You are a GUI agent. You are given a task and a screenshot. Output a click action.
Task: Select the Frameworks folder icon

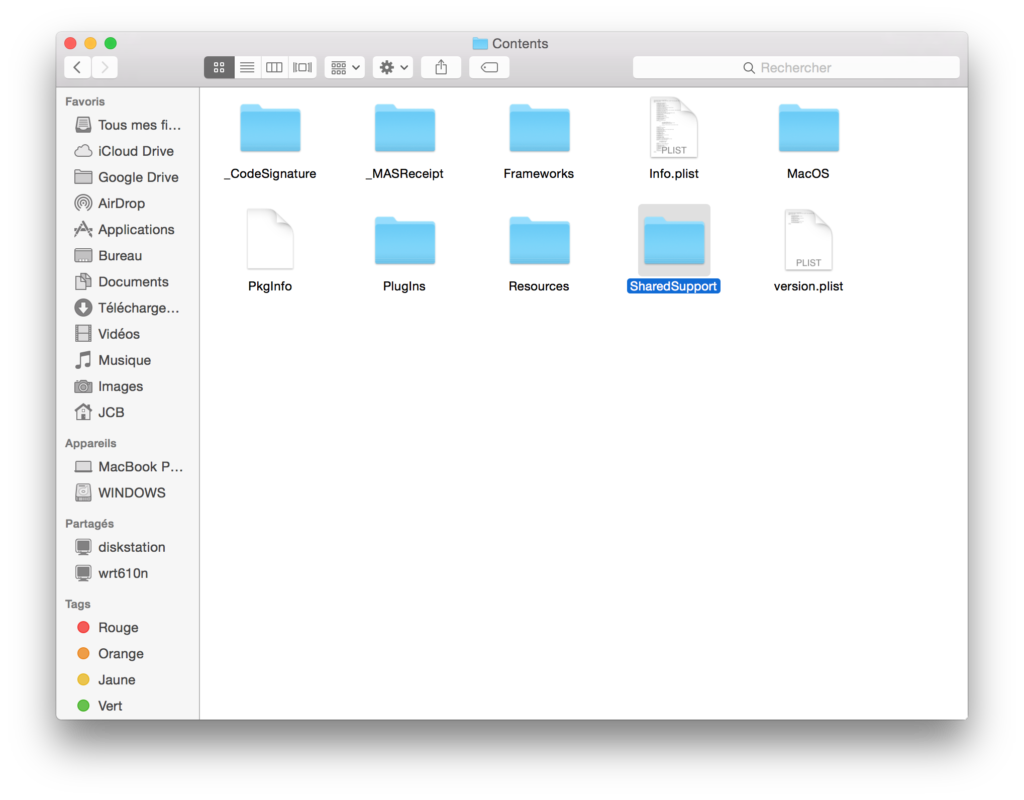tap(539, 129)
